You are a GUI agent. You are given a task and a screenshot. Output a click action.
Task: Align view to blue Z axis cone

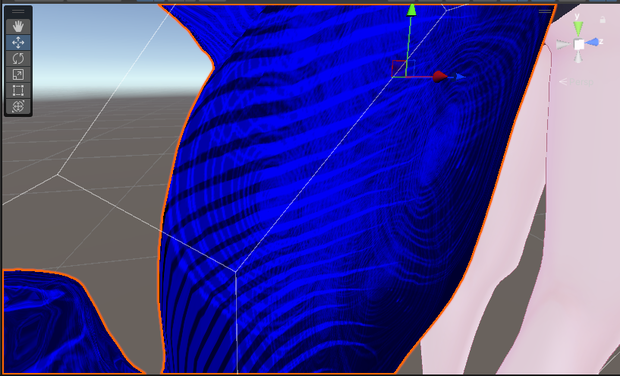coord(592,42)
